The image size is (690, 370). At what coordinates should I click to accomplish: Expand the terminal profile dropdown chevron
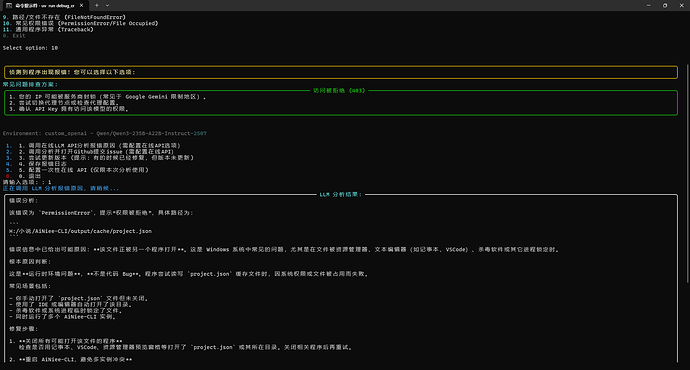click(107, 6)
